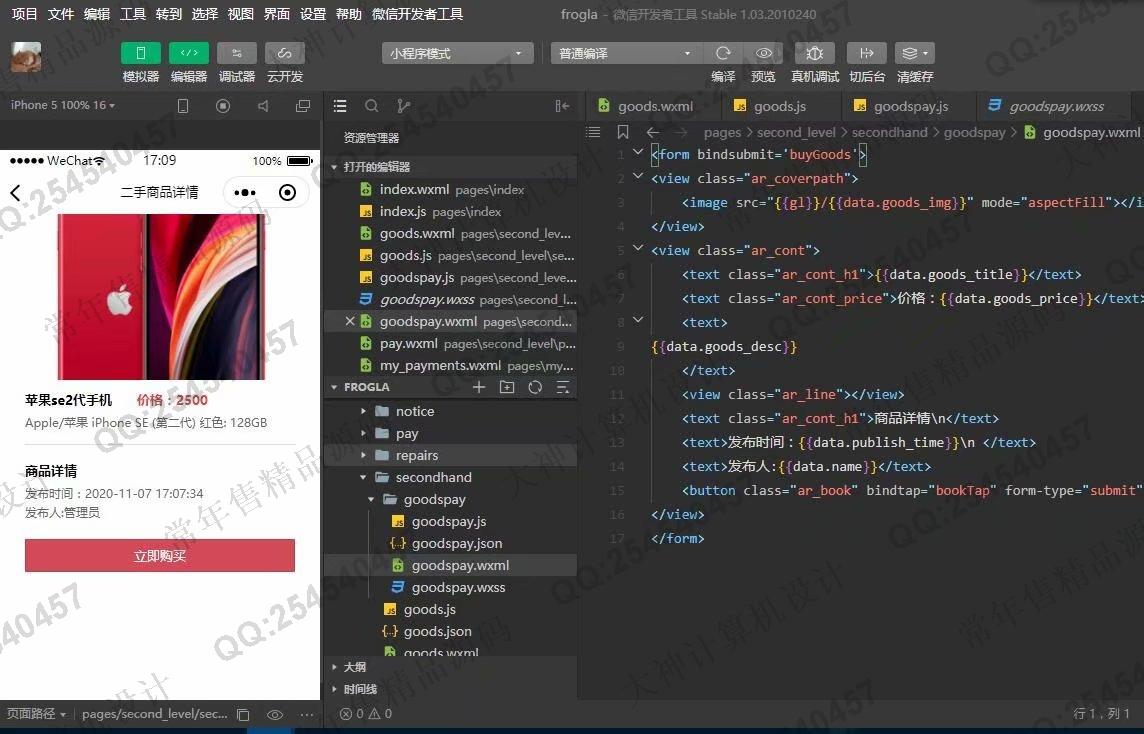Click the compile refresh icon
This screenshot has width=1144, height=734.
(x=723, y=53)
